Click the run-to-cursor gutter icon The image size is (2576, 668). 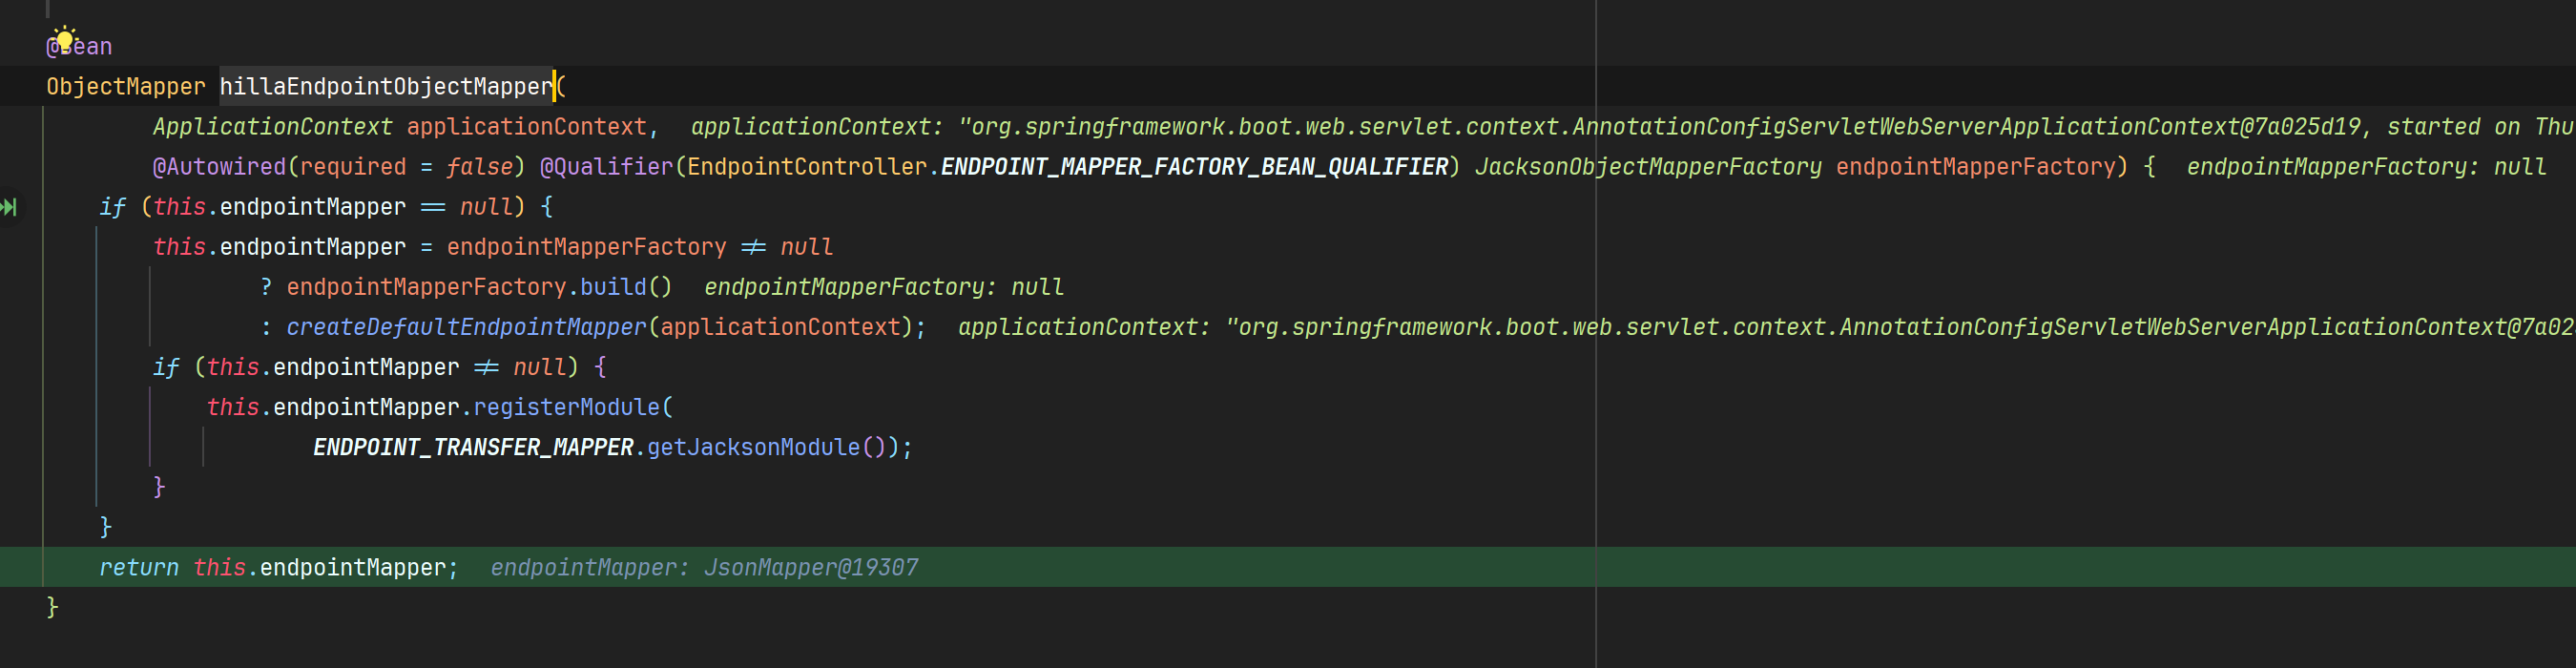point(9,207)
